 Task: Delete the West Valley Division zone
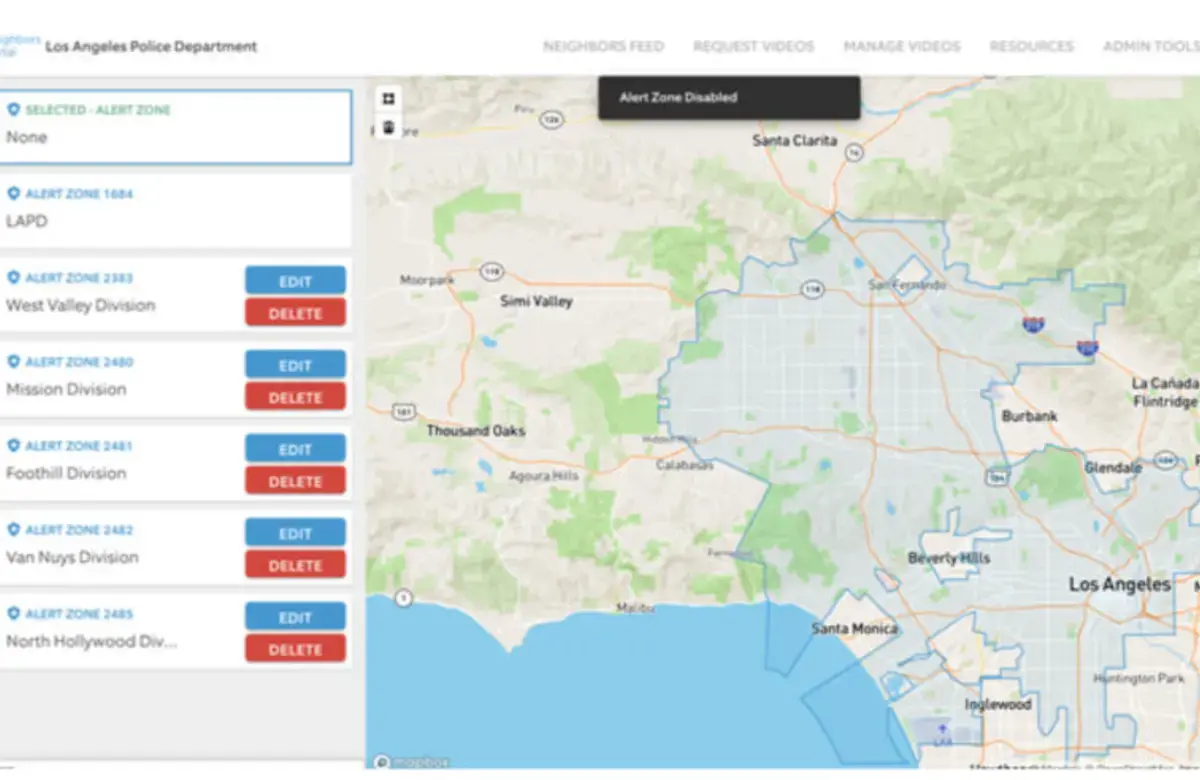295,313
